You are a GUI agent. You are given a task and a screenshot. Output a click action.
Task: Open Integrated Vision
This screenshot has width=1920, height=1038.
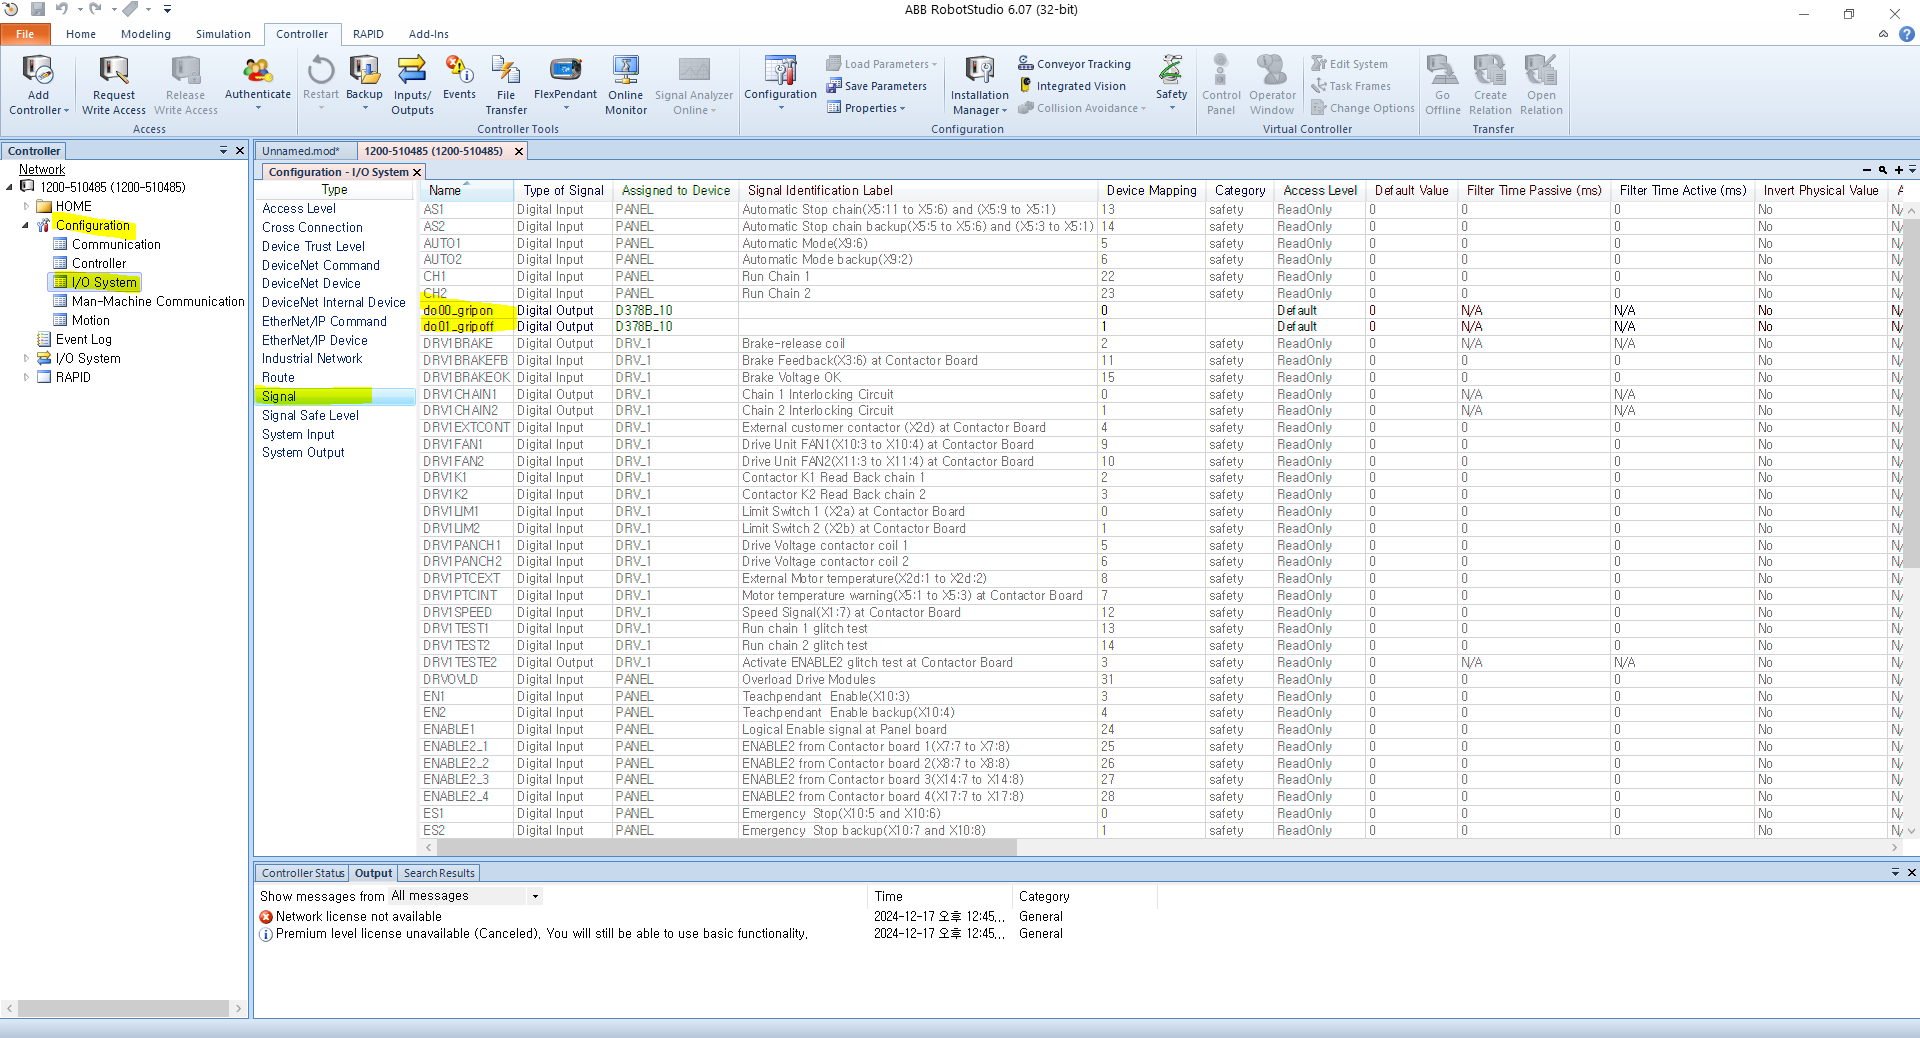tap(1071, 86)
